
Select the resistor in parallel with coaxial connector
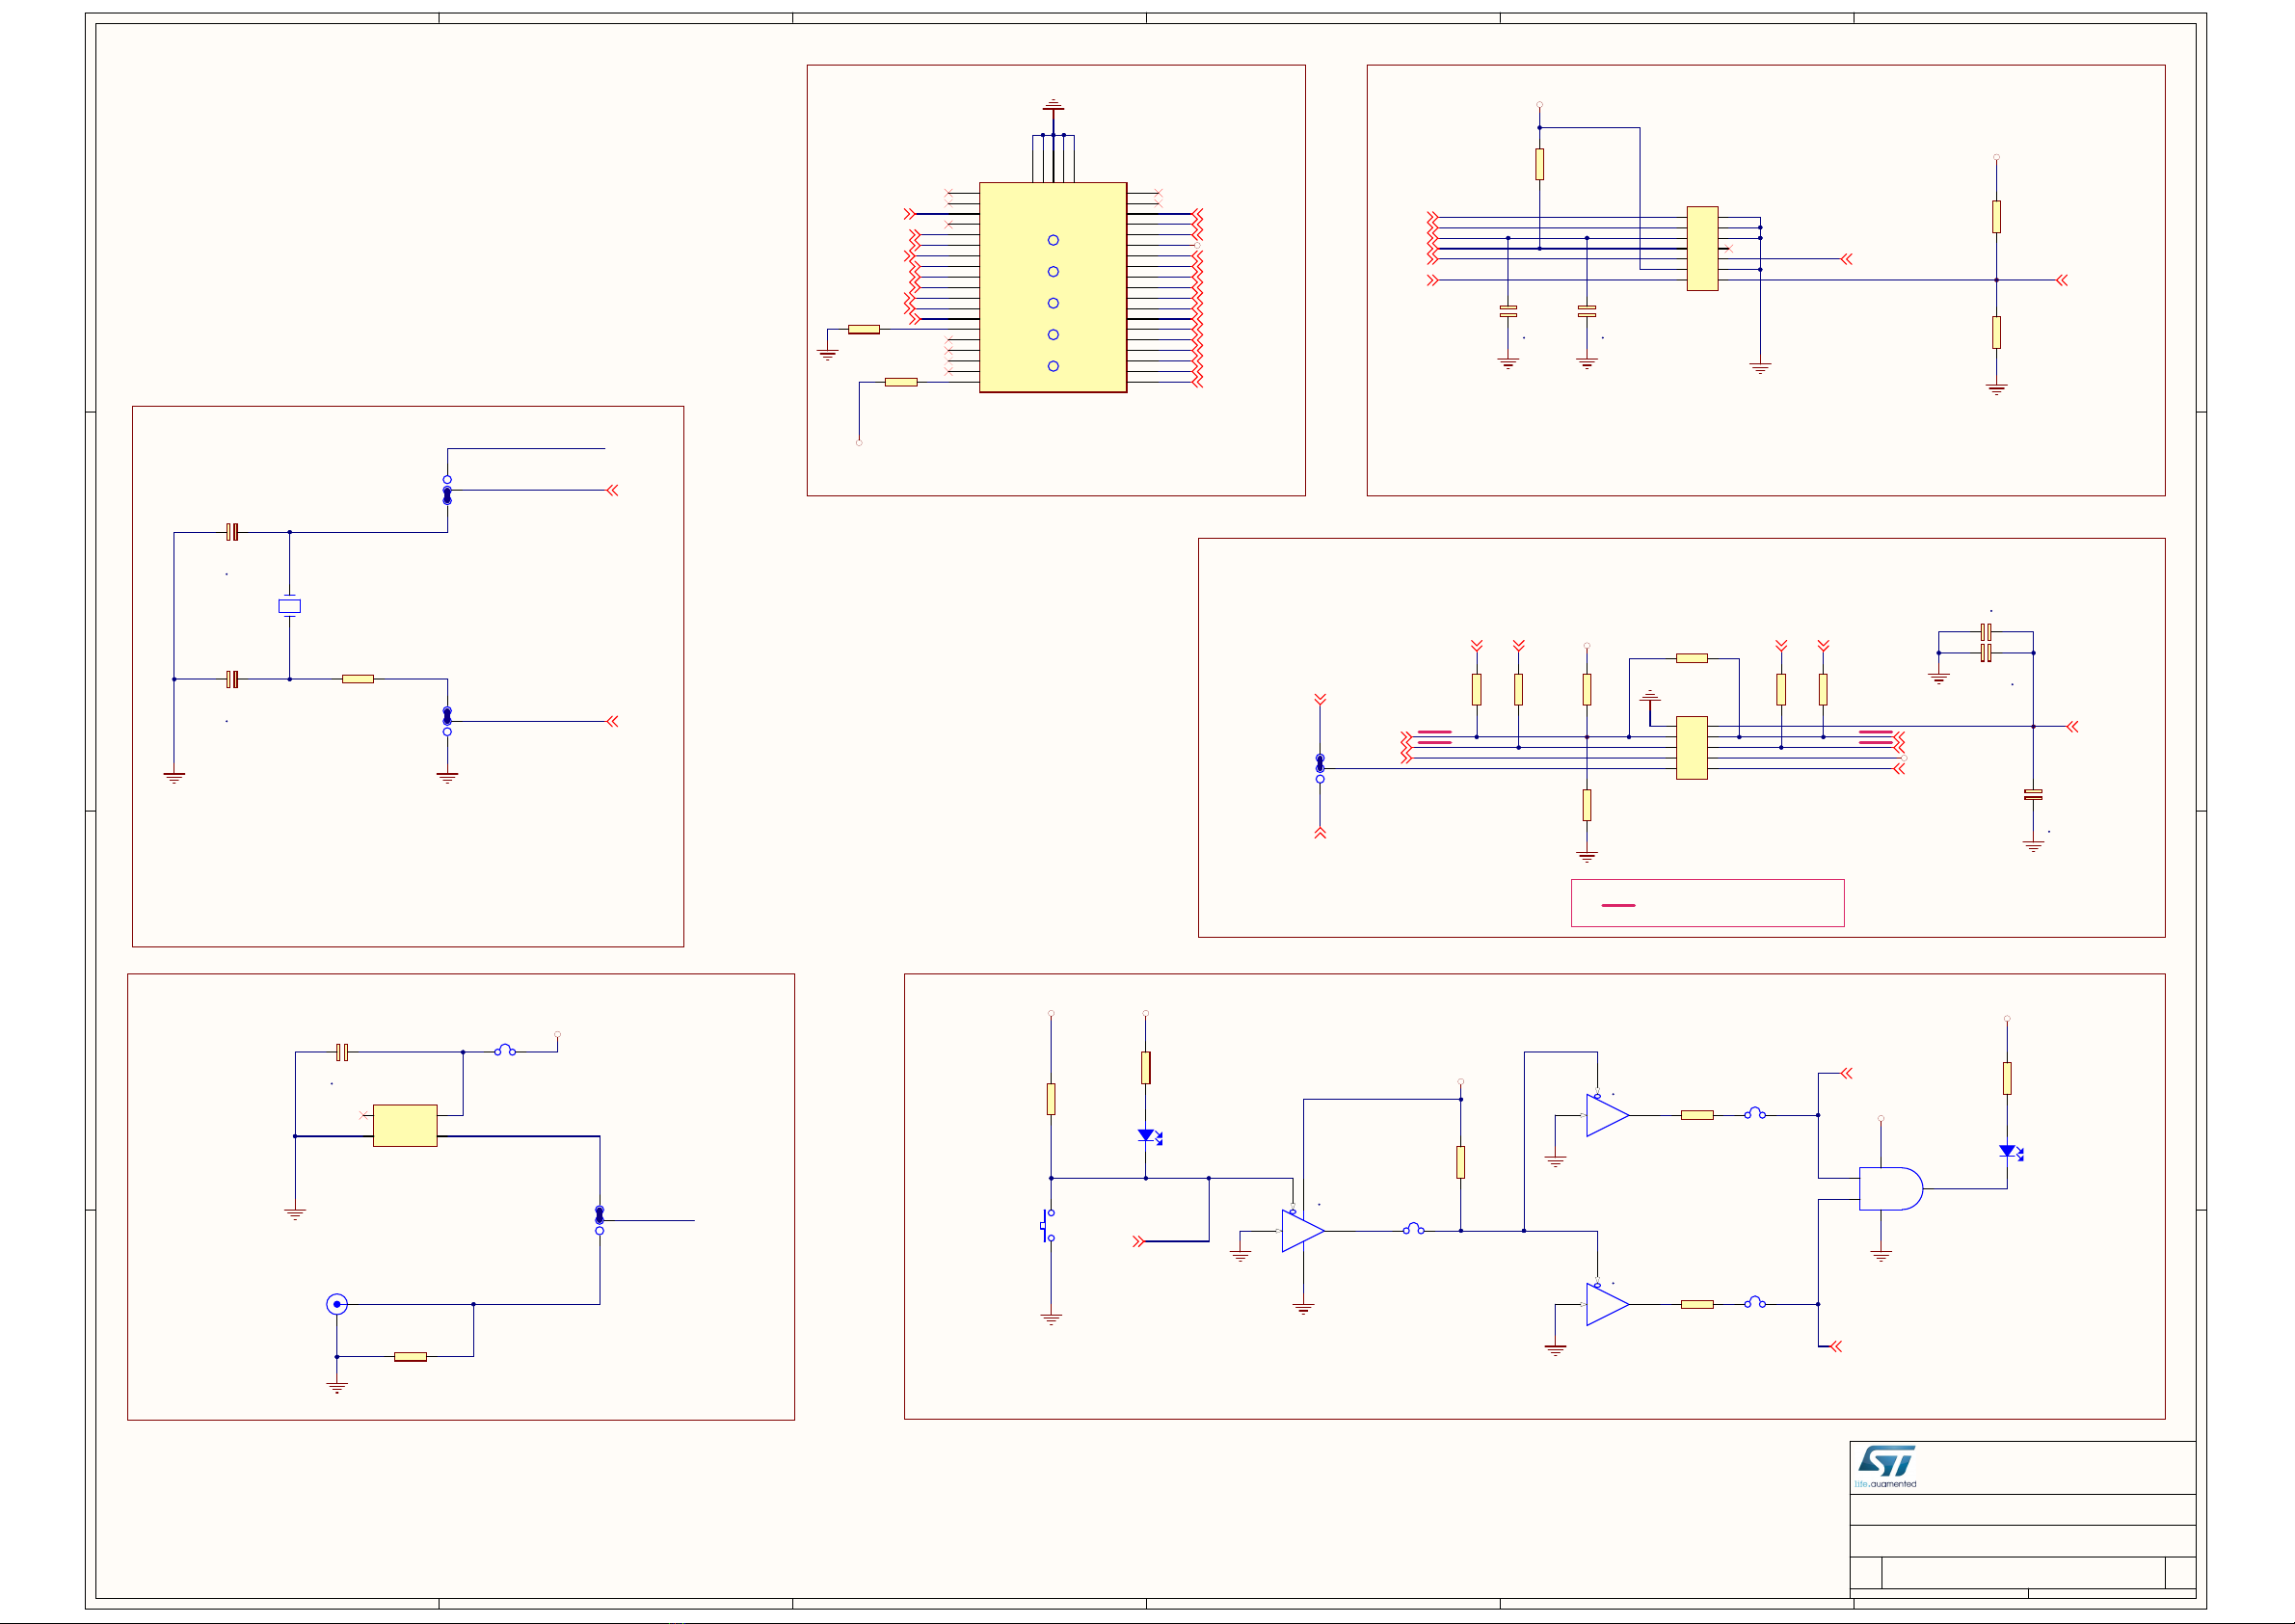coord(410,1357)
